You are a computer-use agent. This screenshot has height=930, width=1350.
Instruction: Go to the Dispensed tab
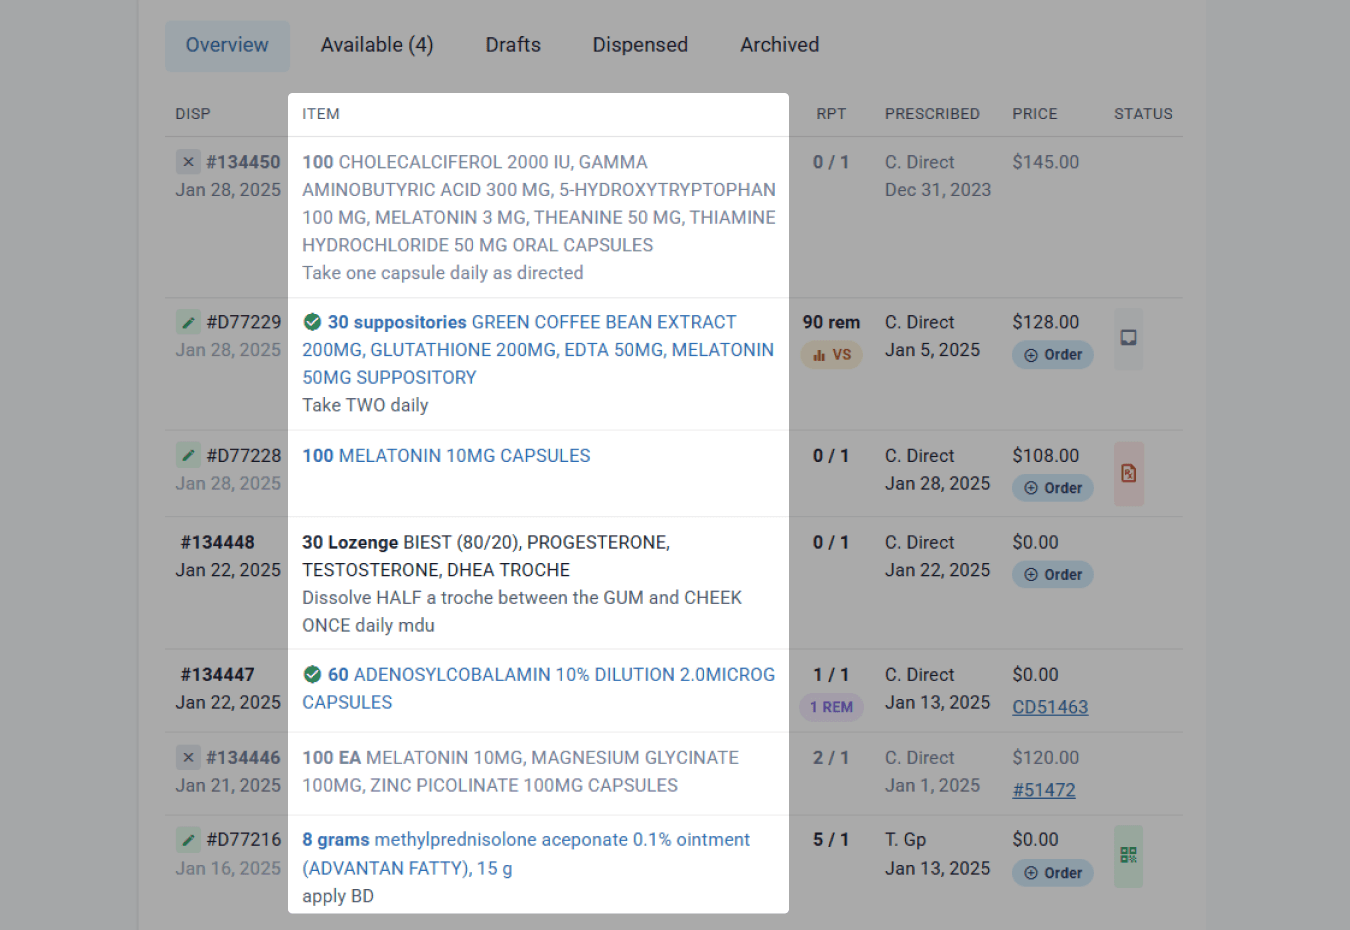coord(640,45)
